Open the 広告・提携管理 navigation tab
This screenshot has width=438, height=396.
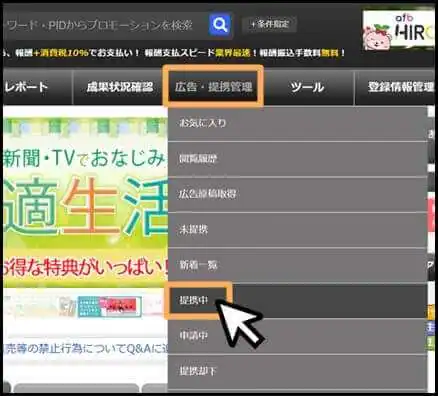[213, 86]
